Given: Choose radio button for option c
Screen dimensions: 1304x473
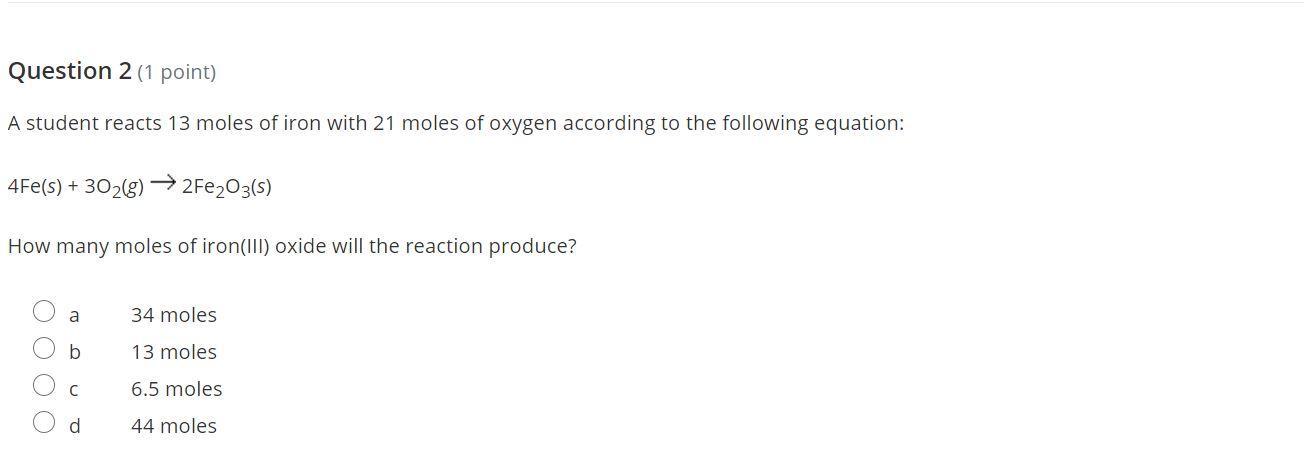Looking at the screenshot, I should 44,385.
